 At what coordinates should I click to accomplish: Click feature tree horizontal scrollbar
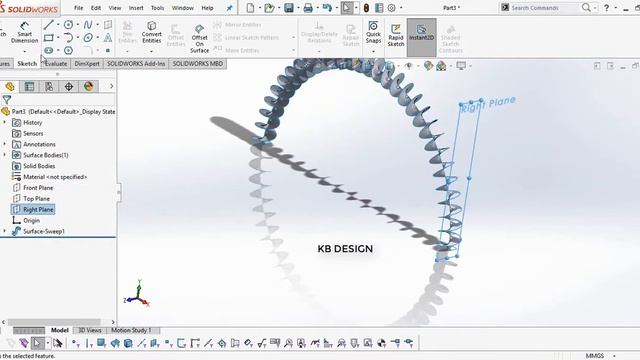click(x=55, y=322)
